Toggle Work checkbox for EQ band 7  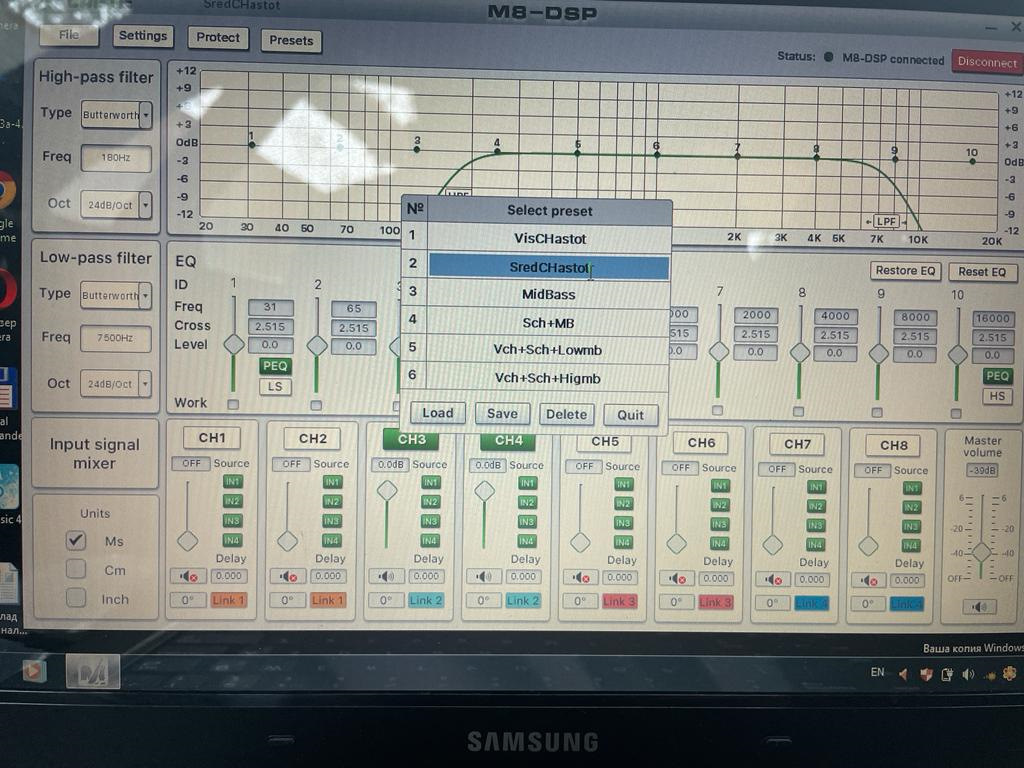point(718,410)
